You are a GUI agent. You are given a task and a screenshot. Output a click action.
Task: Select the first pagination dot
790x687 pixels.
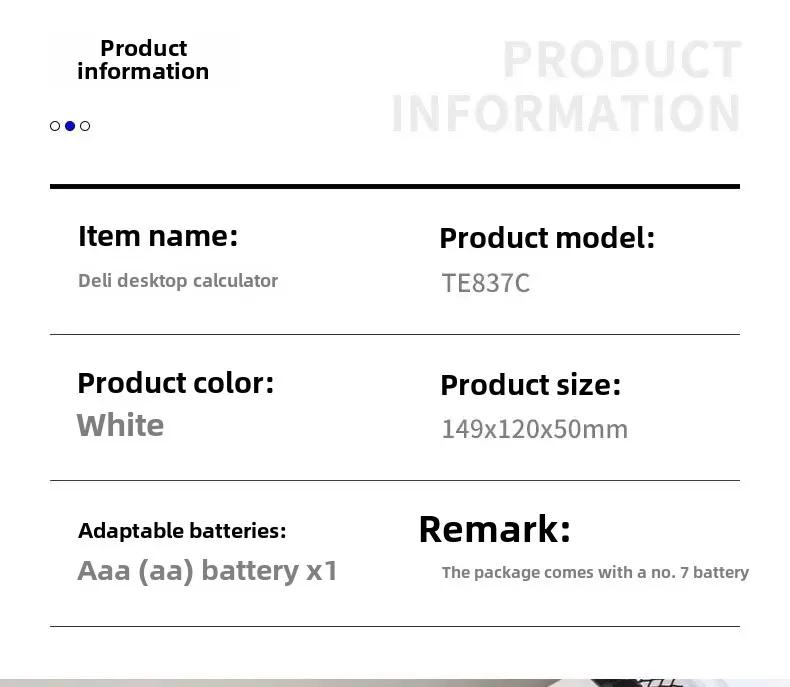55,126
